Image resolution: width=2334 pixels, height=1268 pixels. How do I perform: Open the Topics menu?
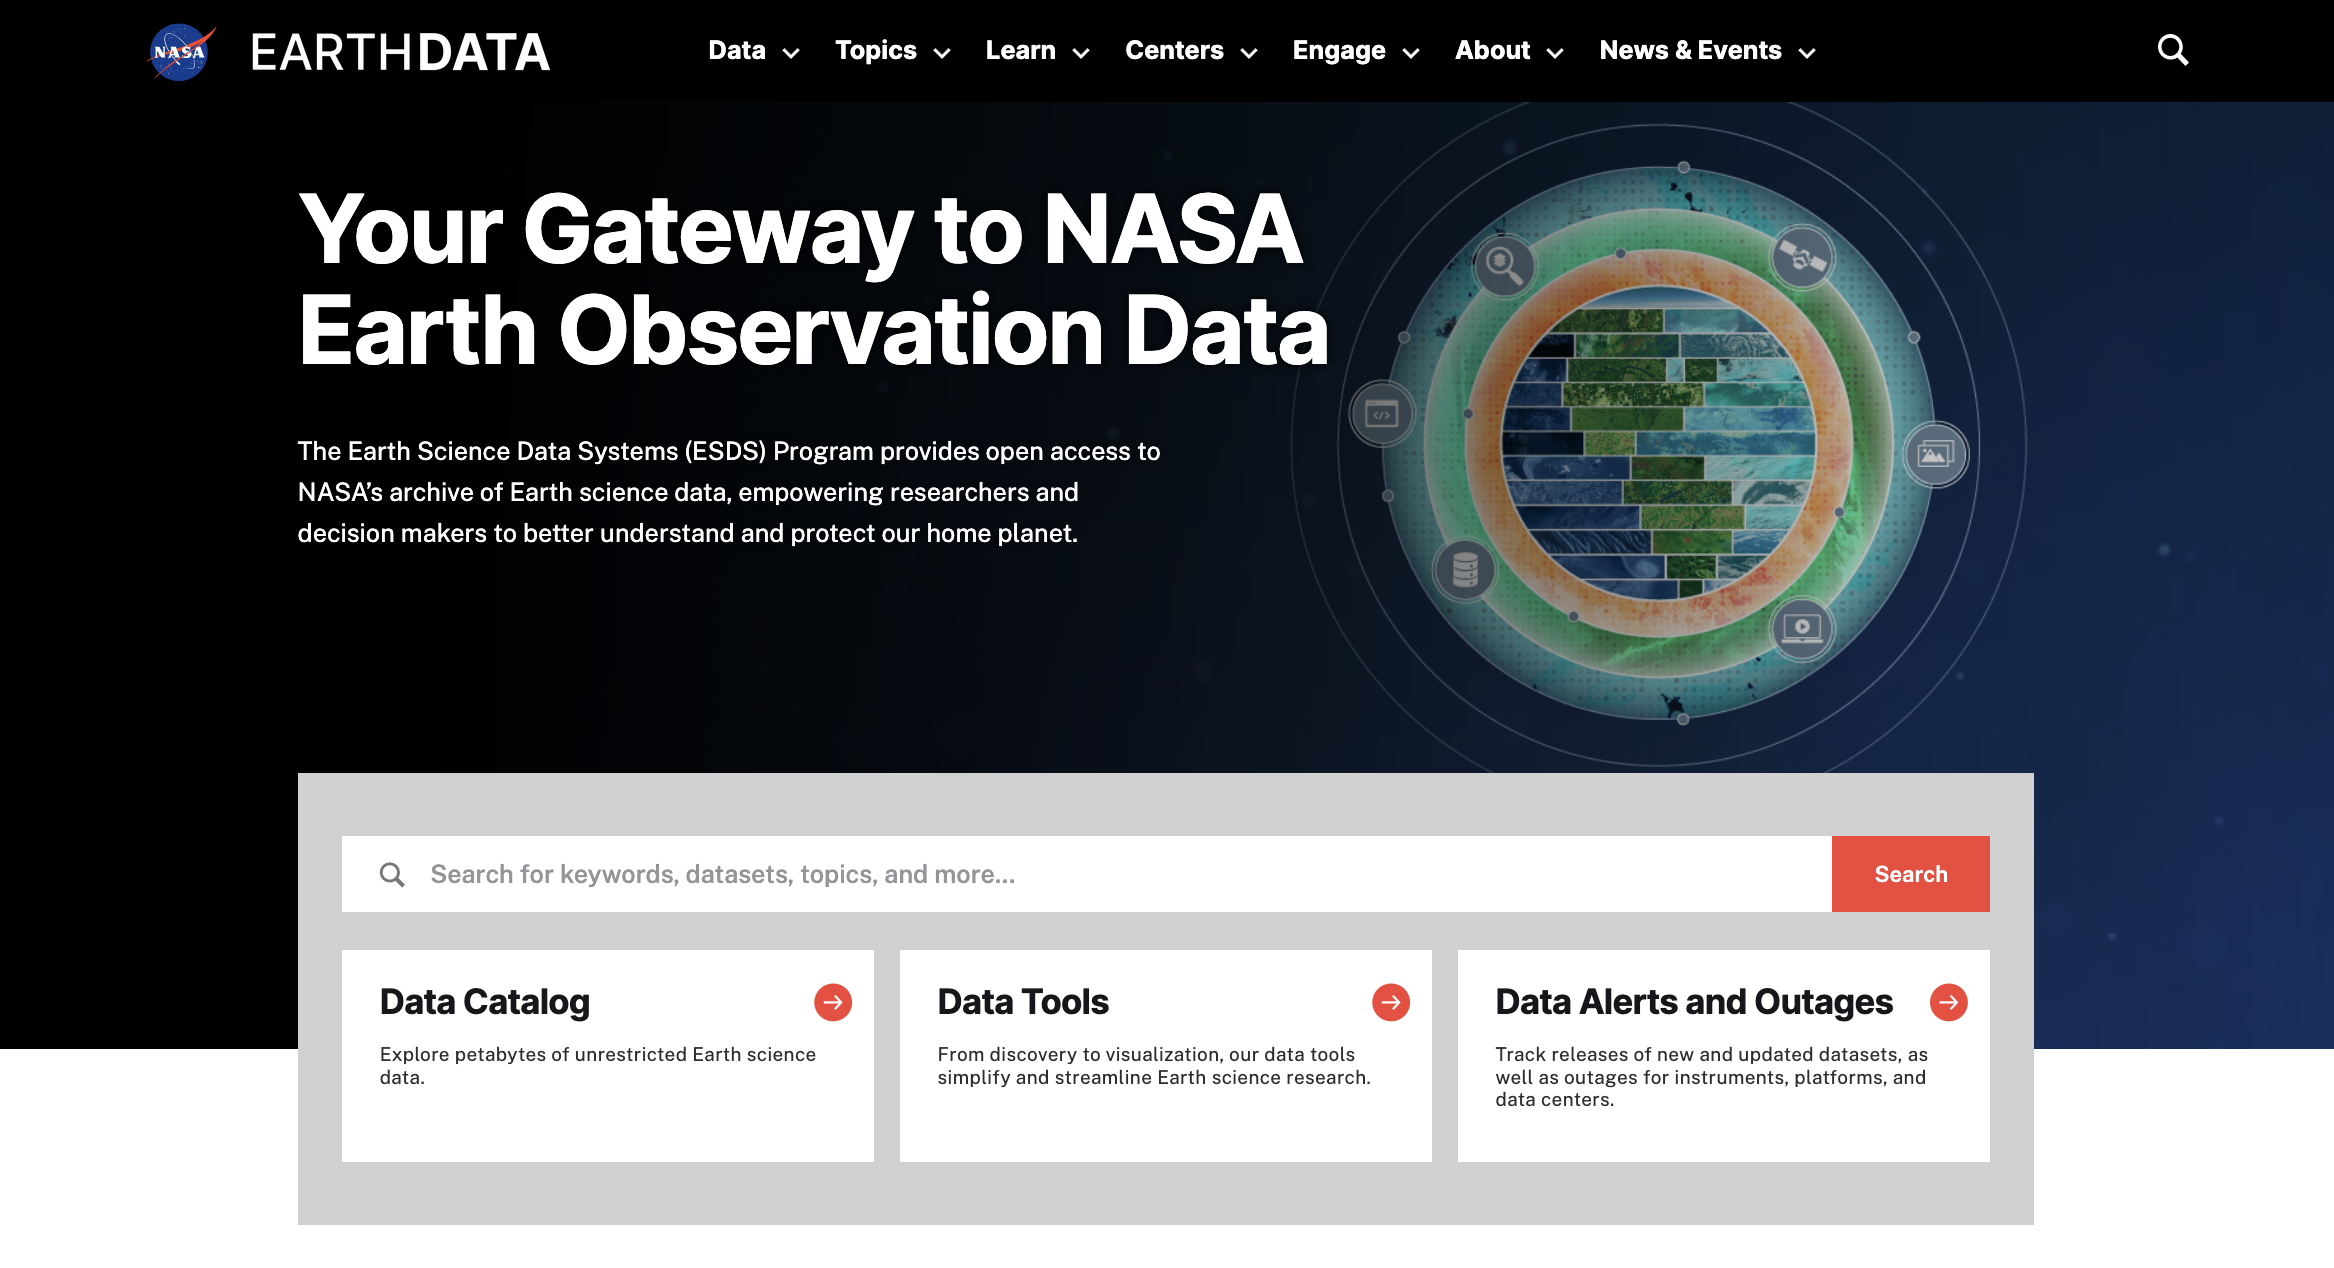pos(876,50)
